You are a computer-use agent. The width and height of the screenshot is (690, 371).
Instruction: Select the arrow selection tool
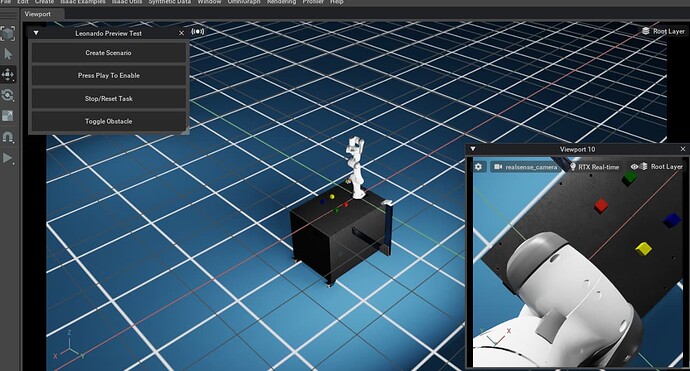click(8, 54)
